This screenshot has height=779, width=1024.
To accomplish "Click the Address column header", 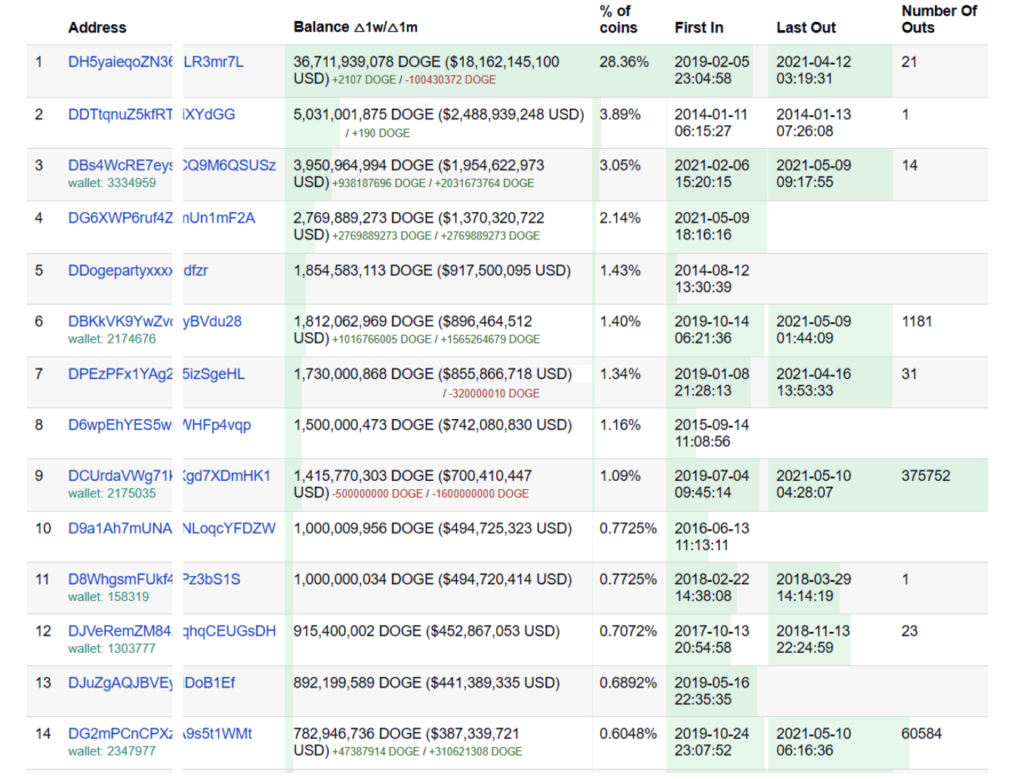I will click(97, 27).
